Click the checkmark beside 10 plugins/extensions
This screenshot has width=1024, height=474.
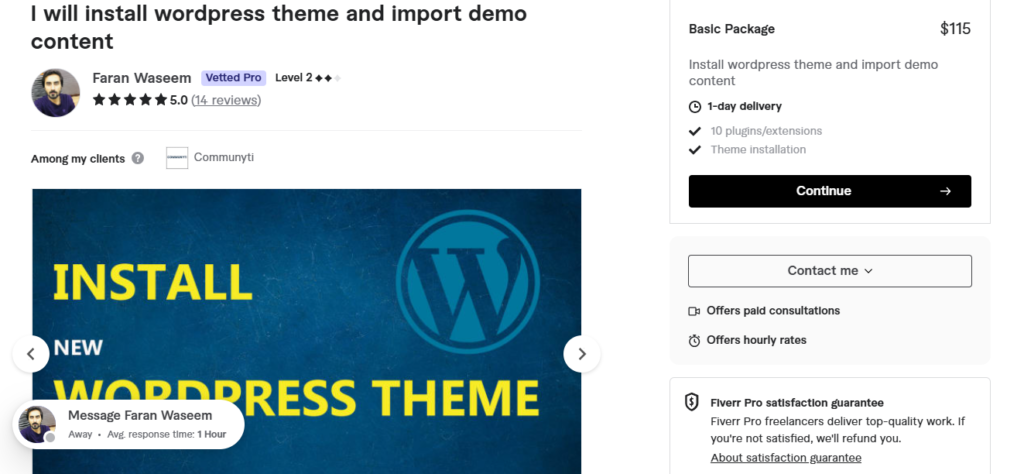tap(695, 131)
